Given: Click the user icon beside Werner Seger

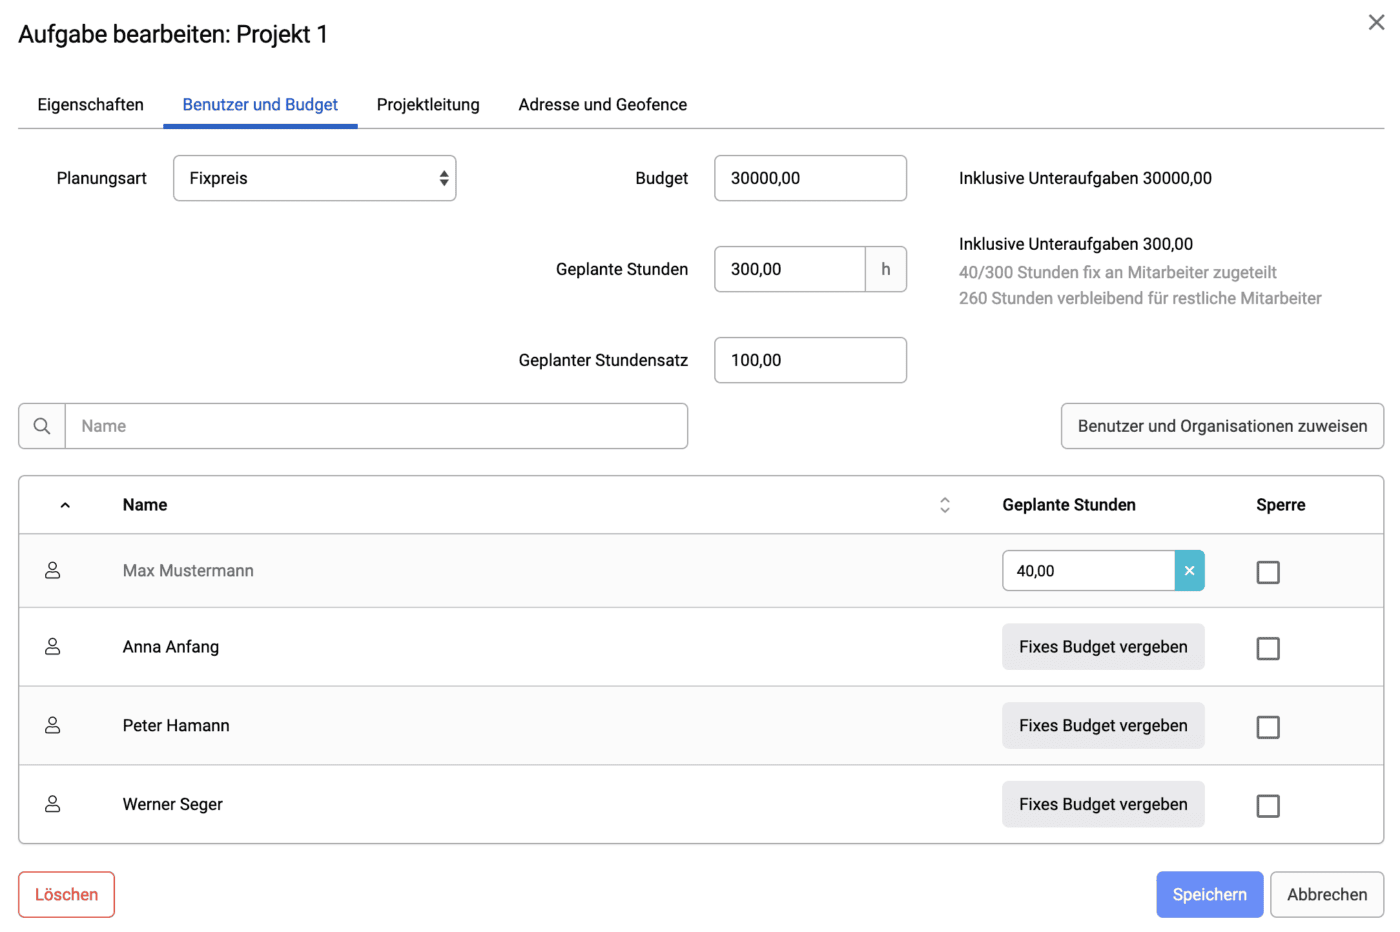Looking at the screenshot, I should pos(53,804).
